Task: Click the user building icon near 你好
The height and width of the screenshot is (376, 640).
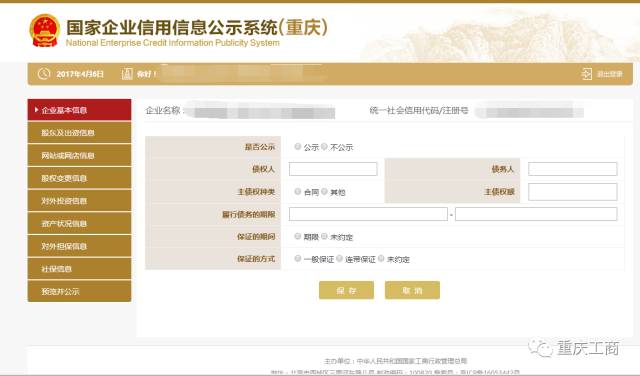Action: (127, 74)
